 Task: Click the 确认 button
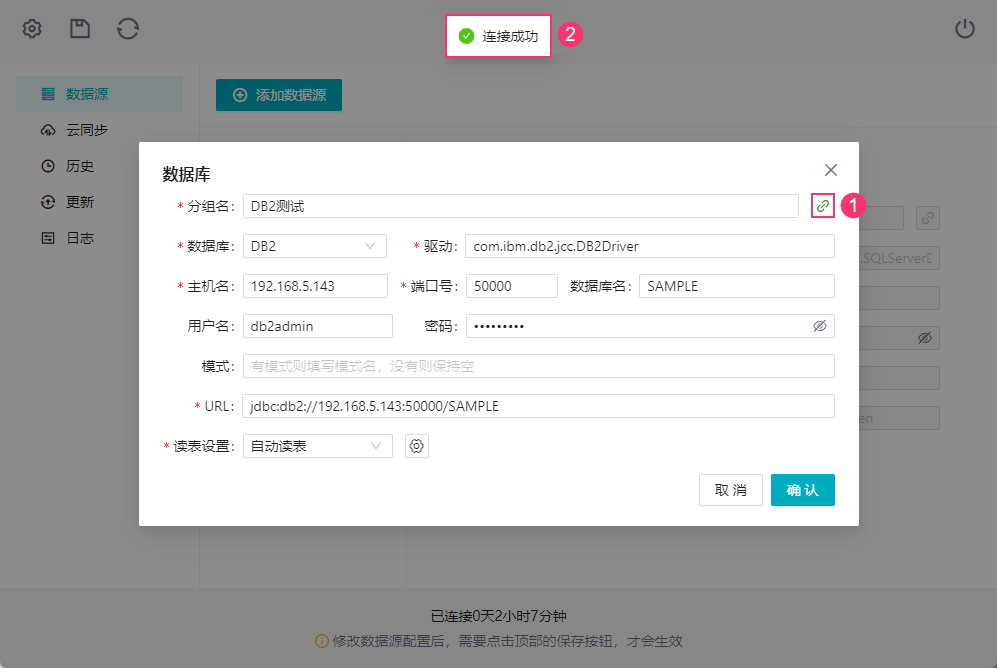pos(802,490)
